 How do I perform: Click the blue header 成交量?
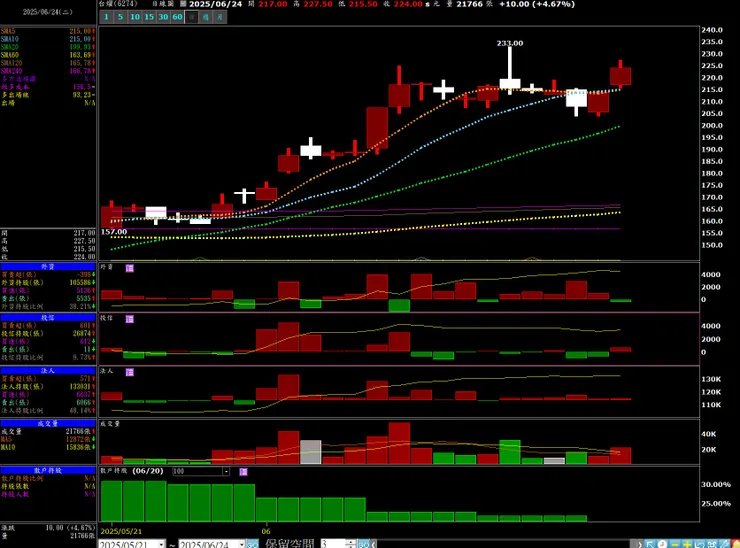pyautogui.click(x=48, y=423)
